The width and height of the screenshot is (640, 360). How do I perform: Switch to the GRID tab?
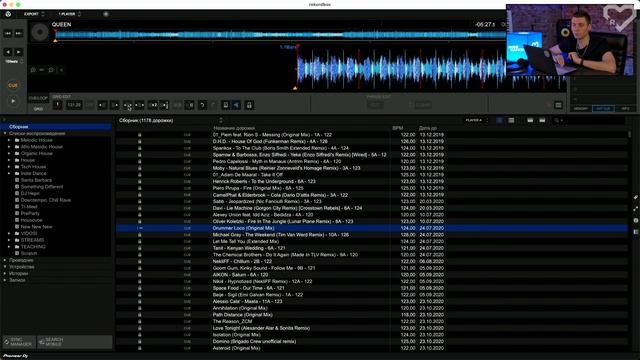click(x=38, y=109)
